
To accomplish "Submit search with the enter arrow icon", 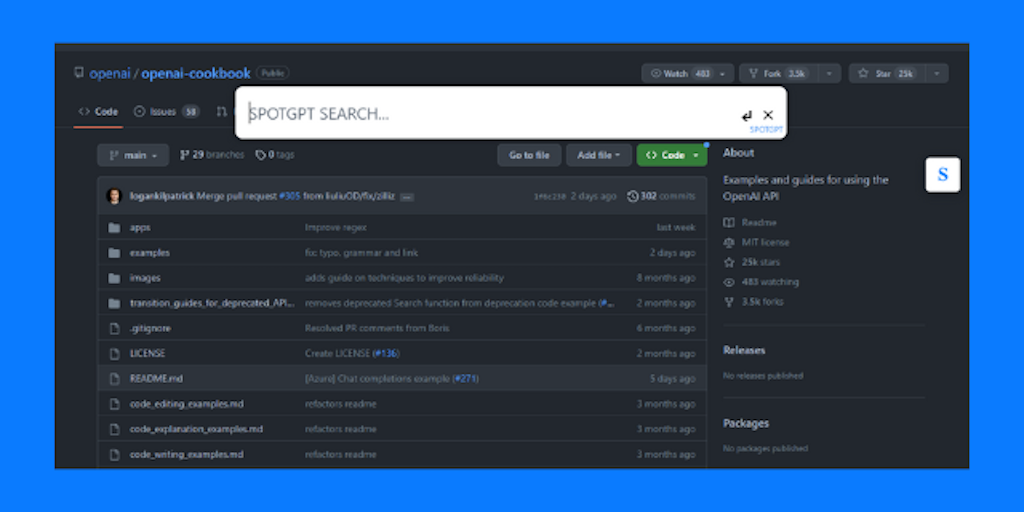I will click(x=746, y=116).
